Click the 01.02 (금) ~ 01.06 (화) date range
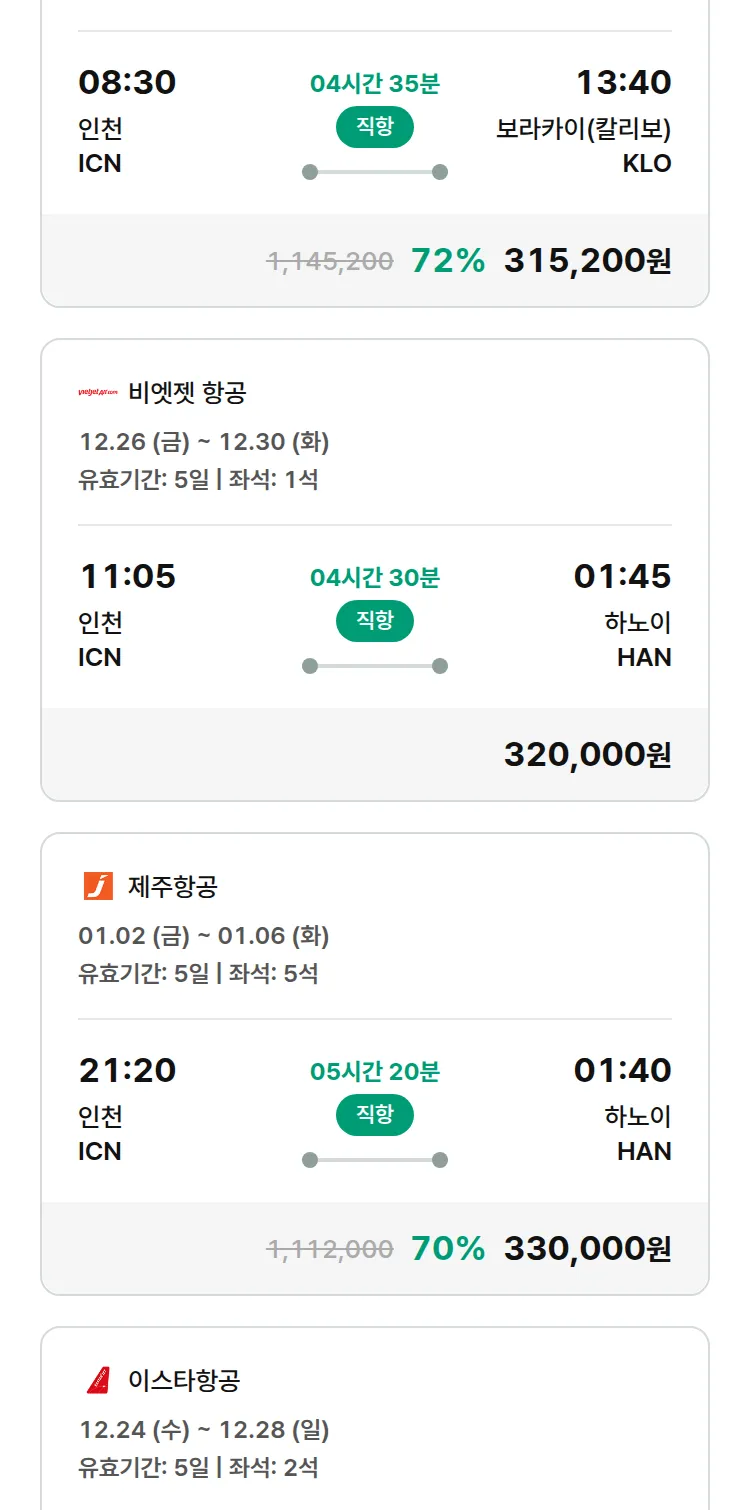 (x=204, y=936)
